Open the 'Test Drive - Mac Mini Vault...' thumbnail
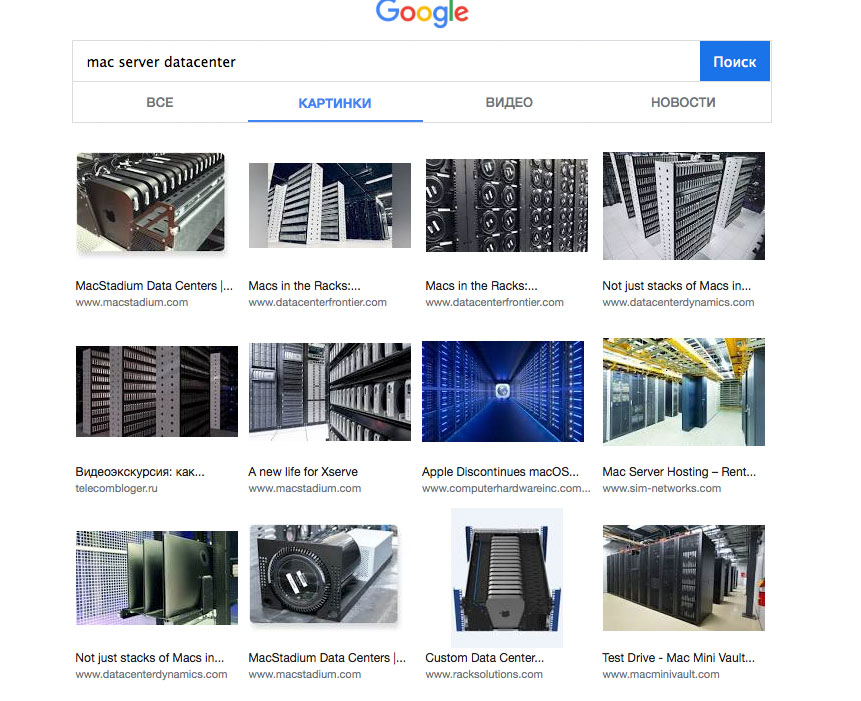This screenshot has height=701, width=861. (x=684, y=578)
